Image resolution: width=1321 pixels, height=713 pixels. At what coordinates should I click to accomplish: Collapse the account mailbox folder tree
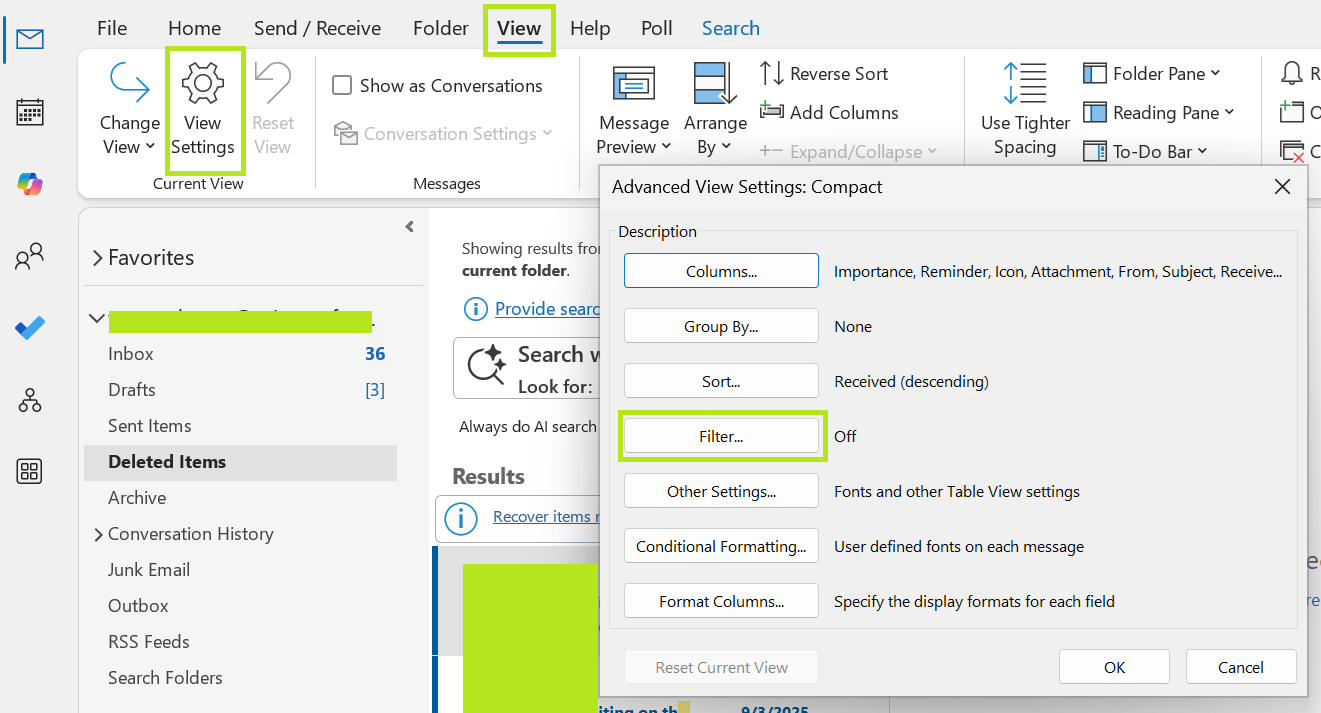97,319
